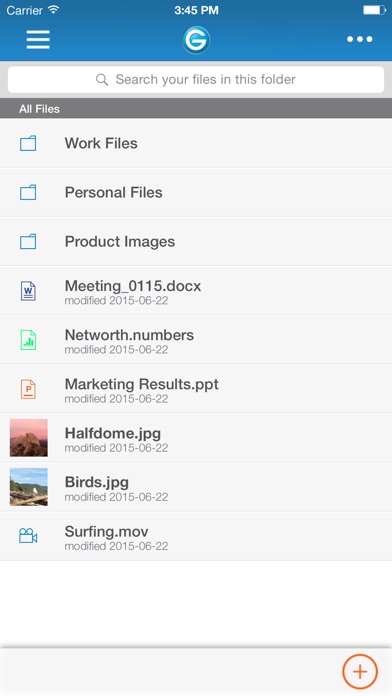Click the Networth.numbers spreadsheet icon
This screenshot has height=696, width=392.
28,340
